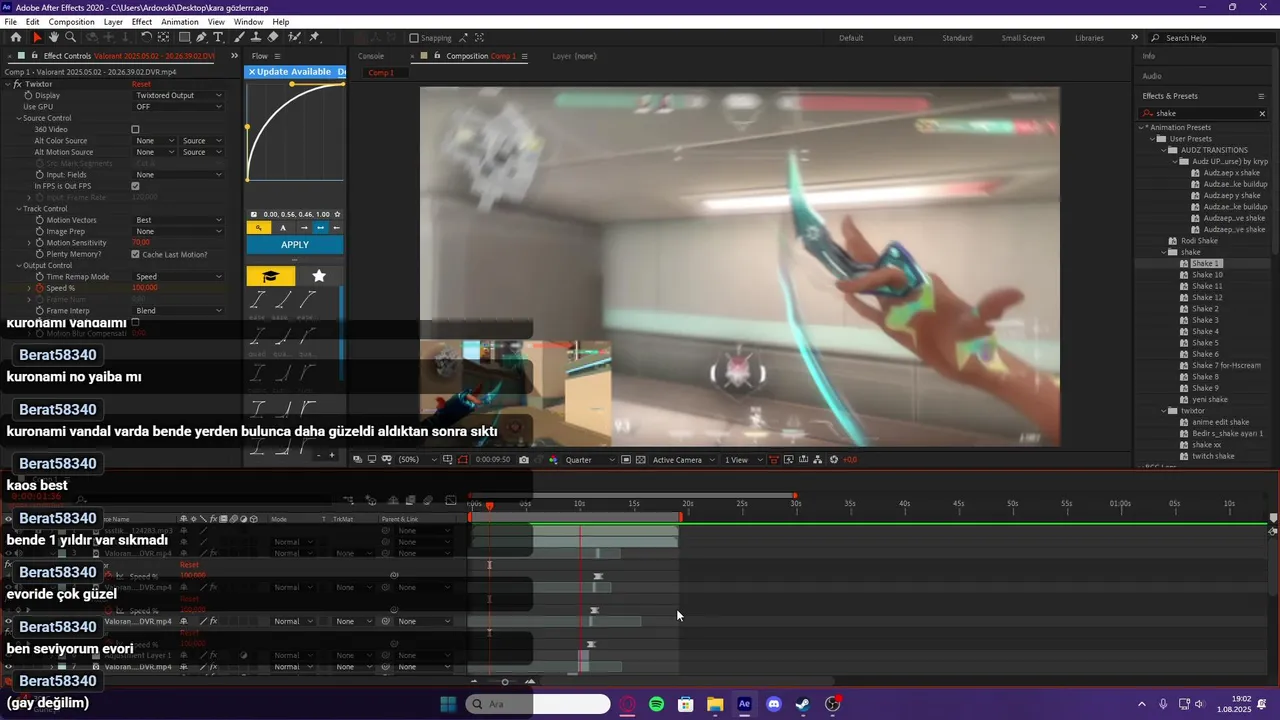Click the Flow letter A button

pos(283,228)
